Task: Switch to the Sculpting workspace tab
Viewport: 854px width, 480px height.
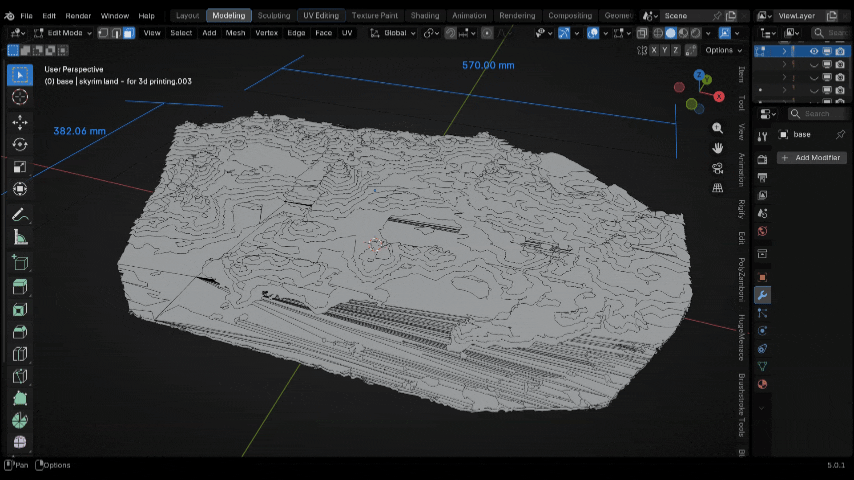Action: tap(274, 16)
